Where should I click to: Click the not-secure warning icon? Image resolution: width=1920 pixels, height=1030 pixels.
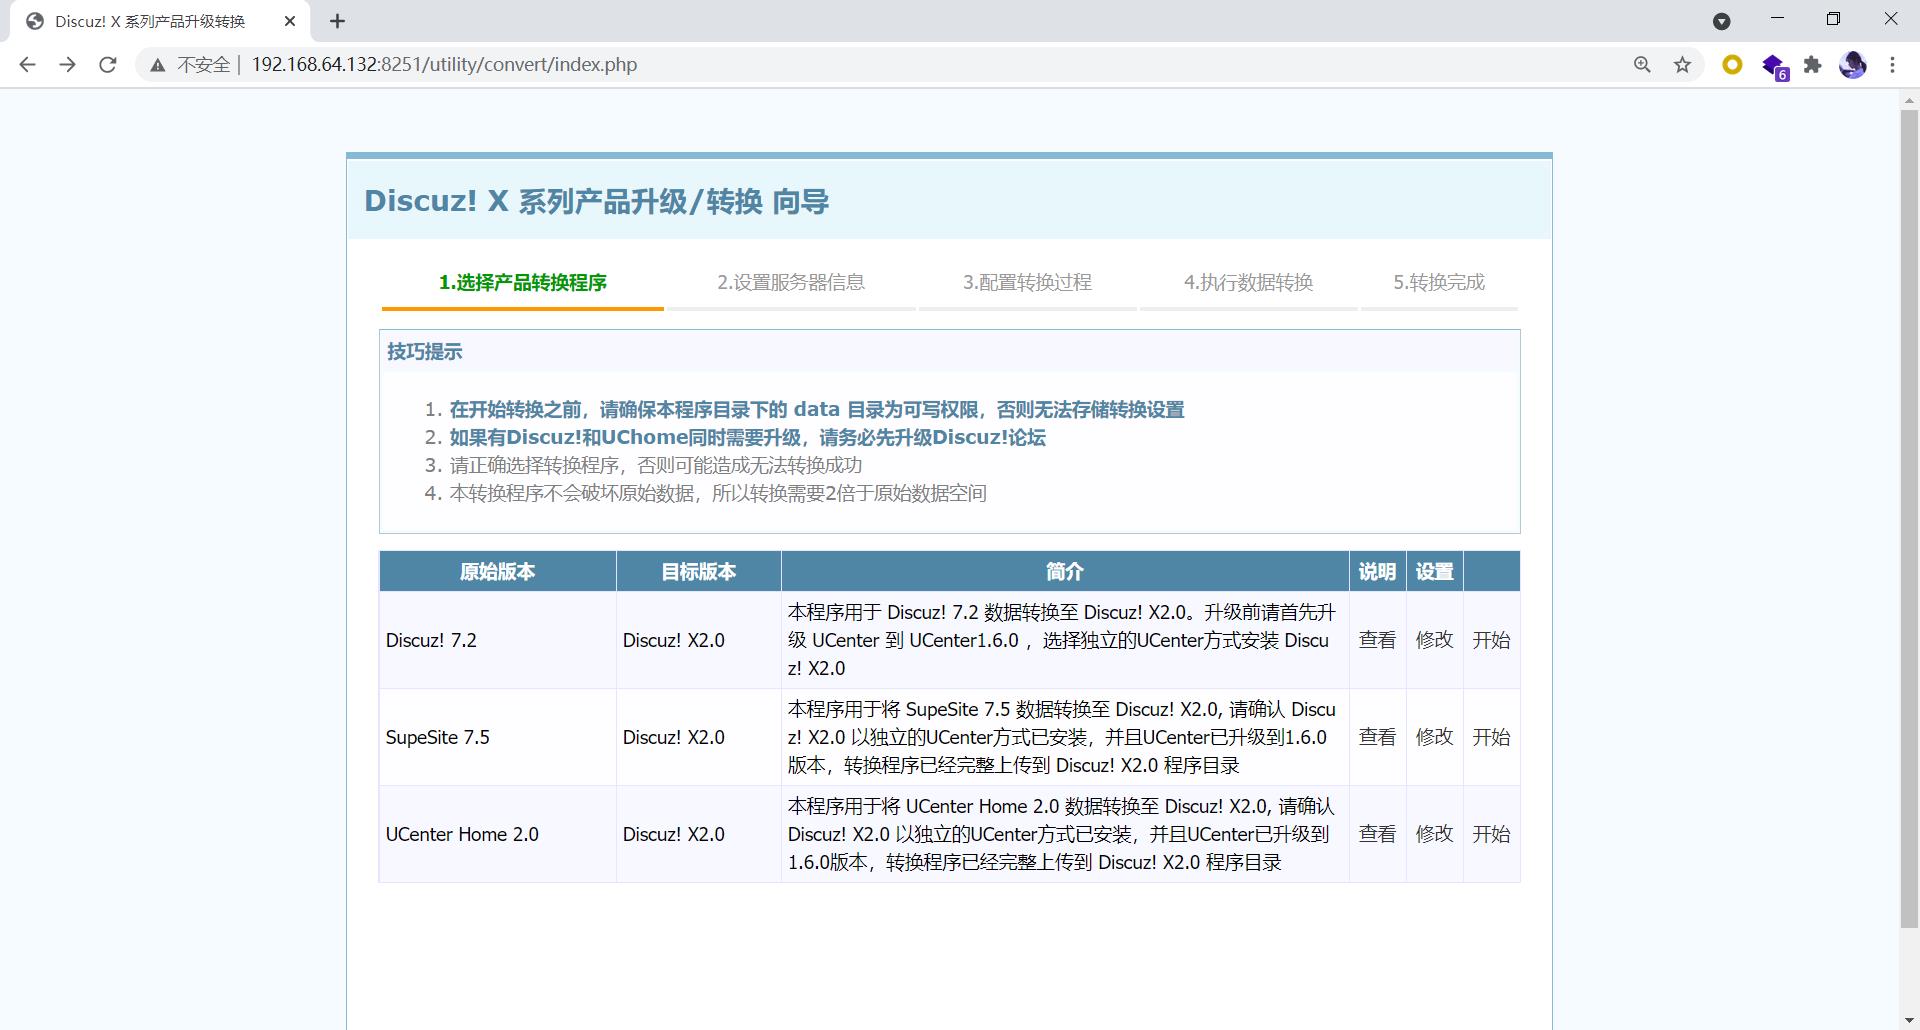point(158,65)
